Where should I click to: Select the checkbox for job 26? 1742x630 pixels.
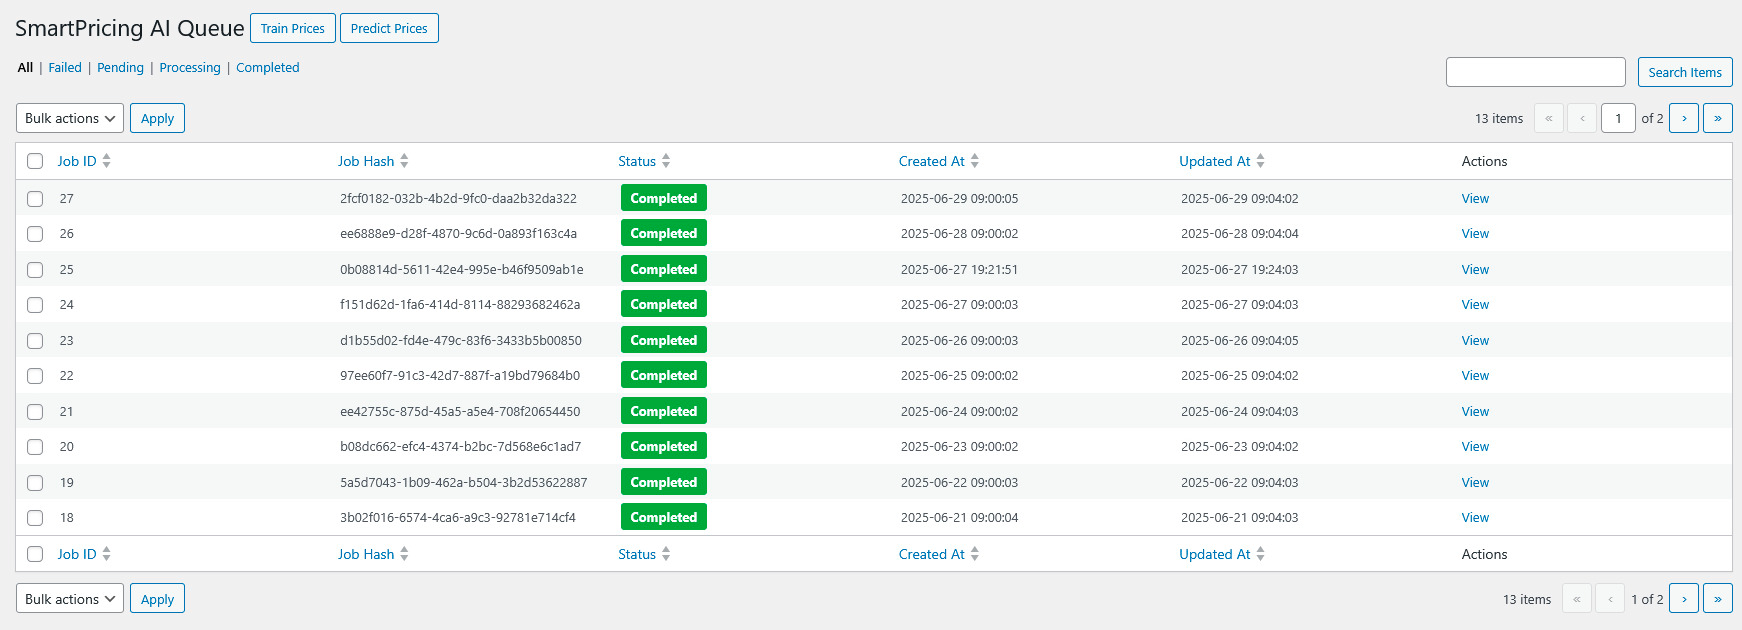pyautogui.click(x=35, y=234)
